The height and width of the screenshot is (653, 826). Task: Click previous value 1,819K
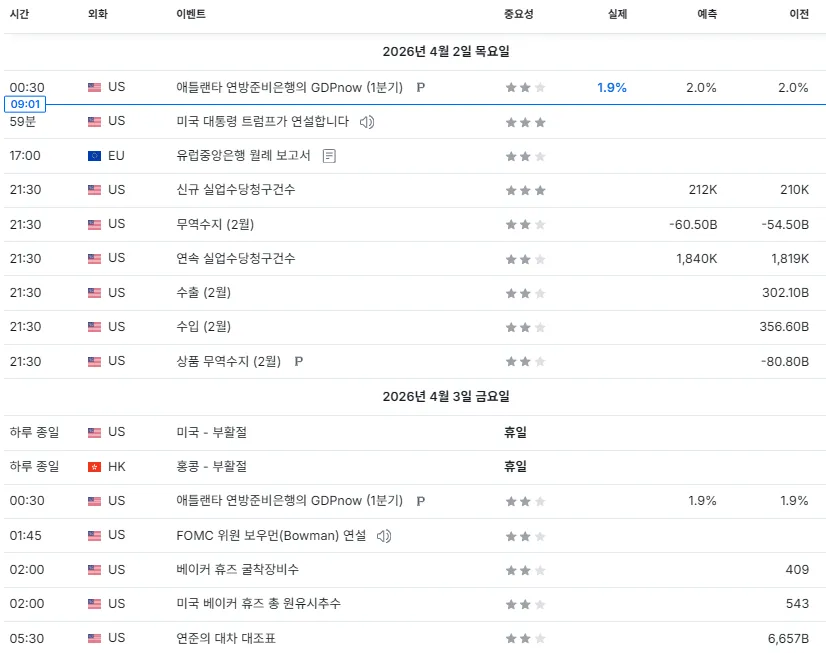790,259
